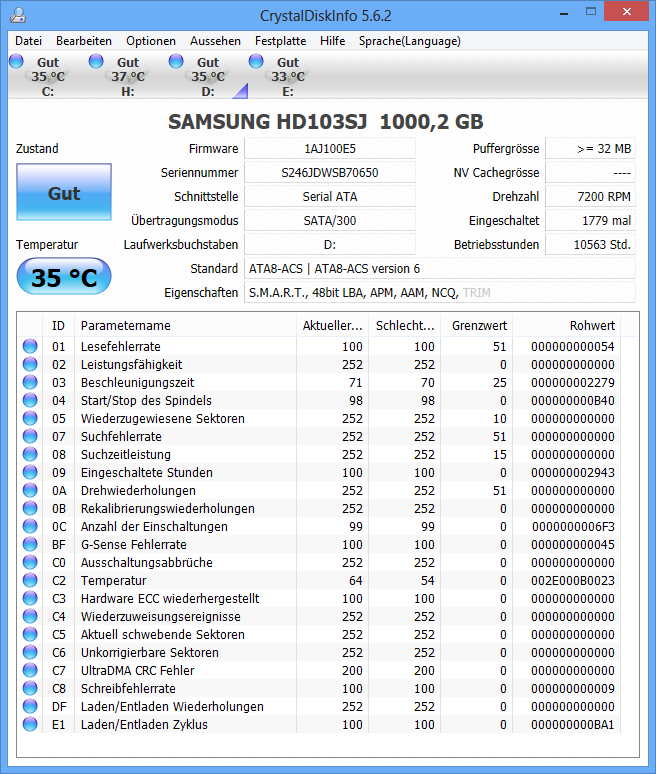
Task: Click status orb for UltraDMA CRC Fehler
Action: 30,670
